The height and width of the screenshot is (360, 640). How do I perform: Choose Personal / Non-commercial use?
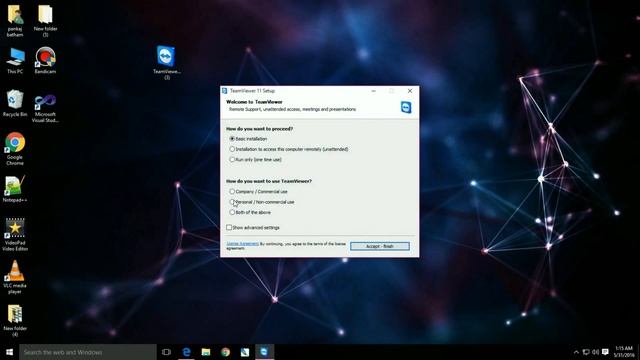262,202
